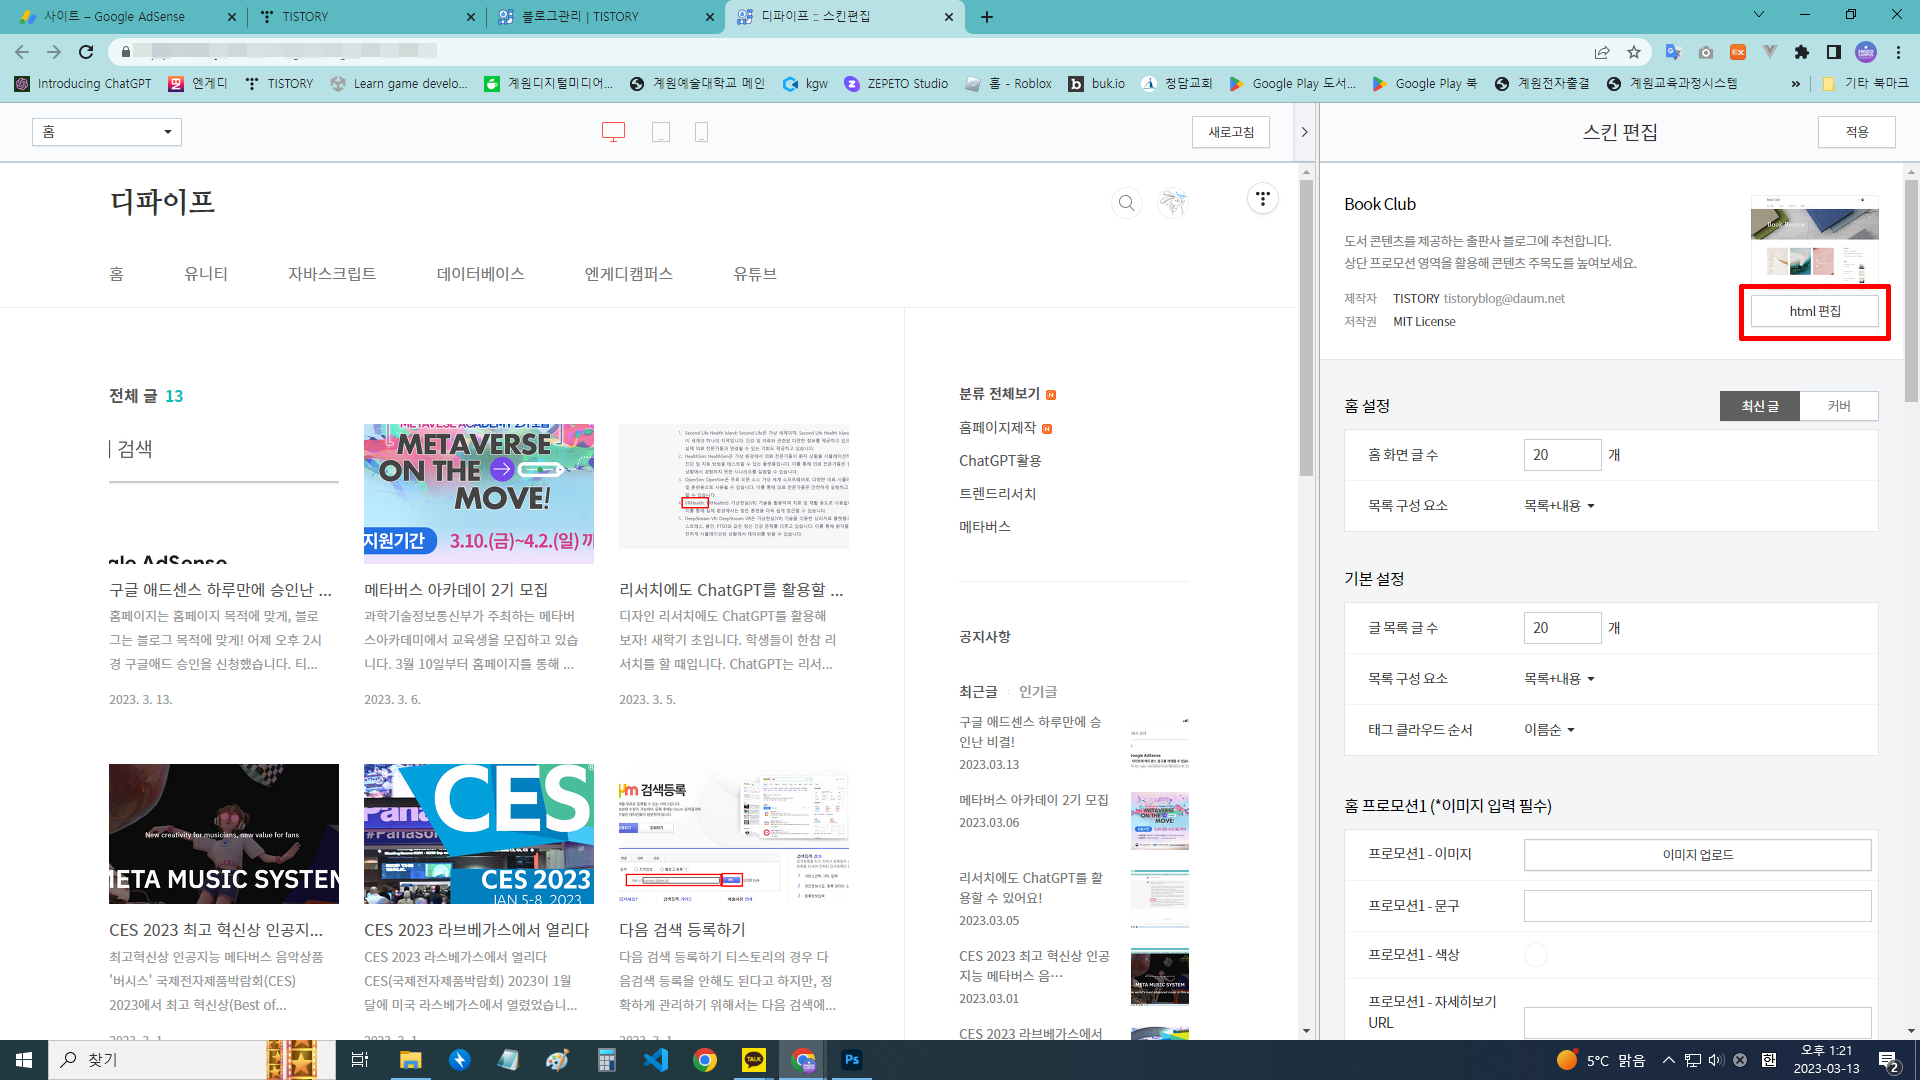Screen dimensions: 1920x1080
Task: Open Calculator from the taskbar
Action: pyautogui.click(x=607, y=1060)
